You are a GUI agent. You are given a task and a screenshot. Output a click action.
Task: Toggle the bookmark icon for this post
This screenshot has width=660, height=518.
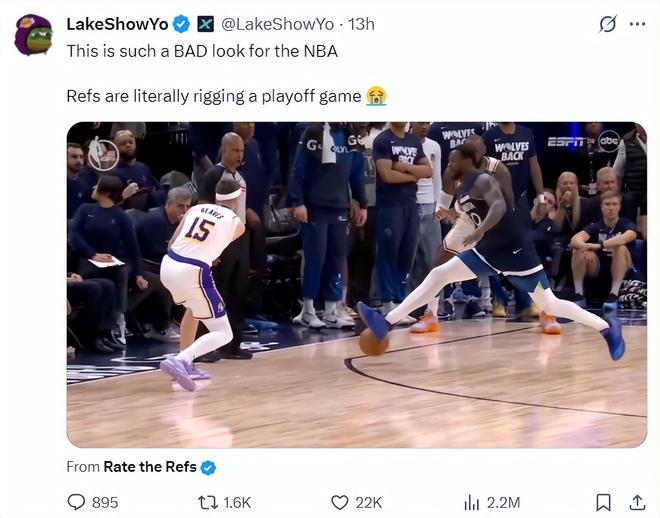pyautogui.click(x=603, y=502)
